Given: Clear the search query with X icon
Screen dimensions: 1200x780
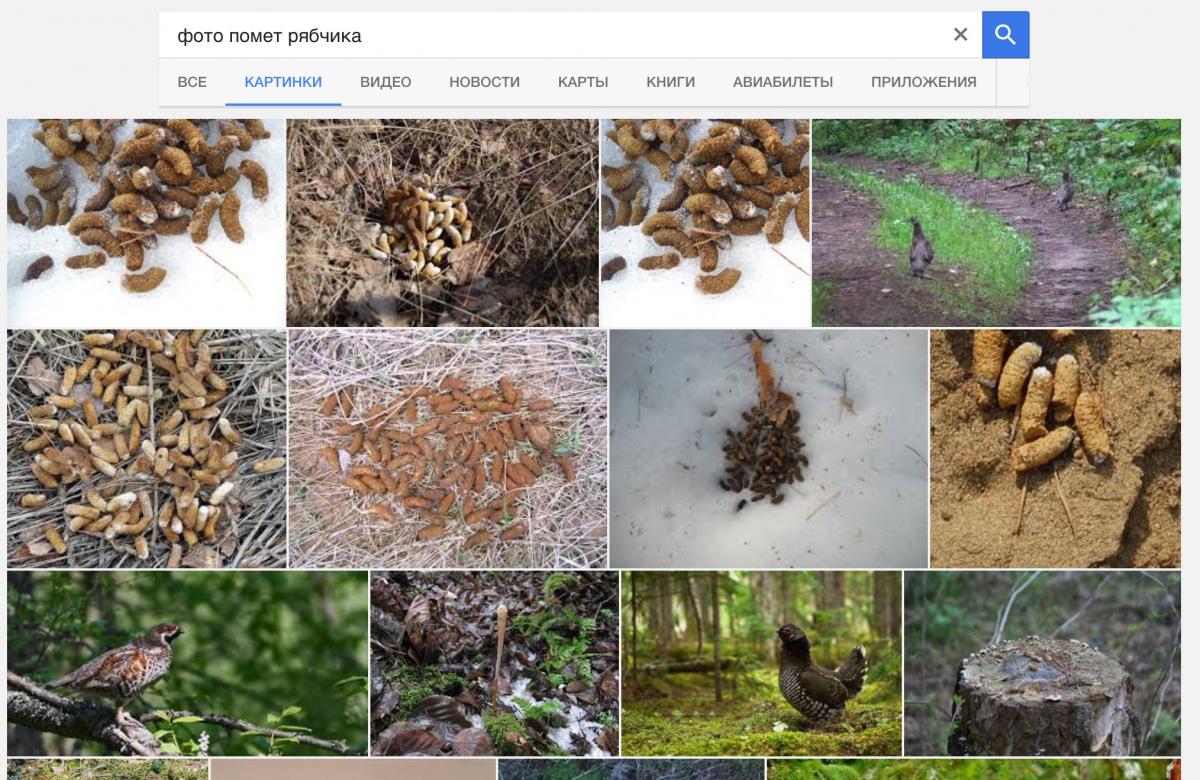Looking at the screenshot, I should coord(960,35).
